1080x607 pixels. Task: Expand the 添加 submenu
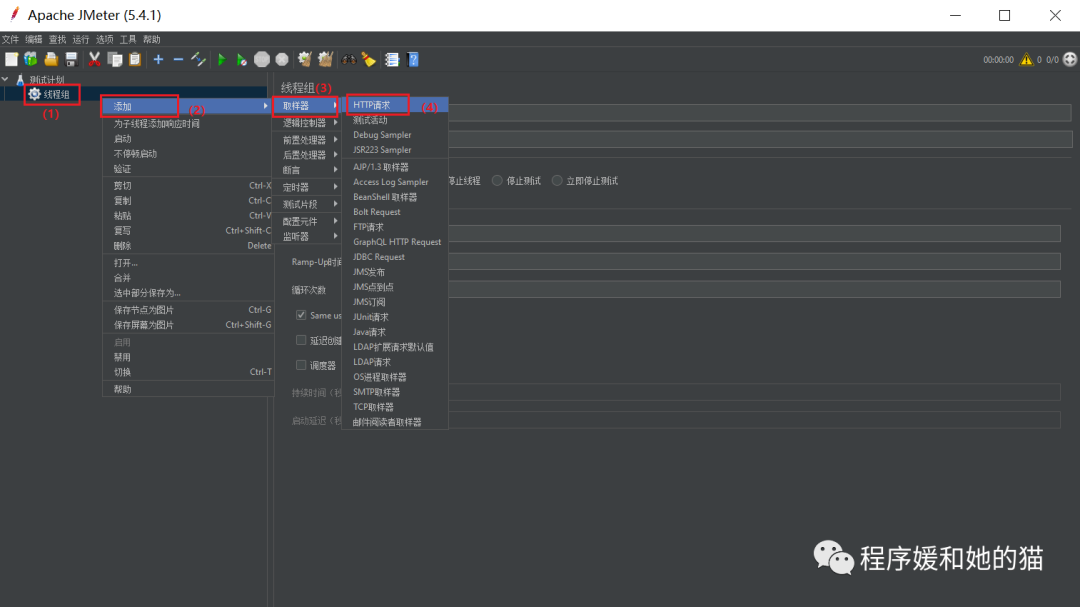pos(187,106)
